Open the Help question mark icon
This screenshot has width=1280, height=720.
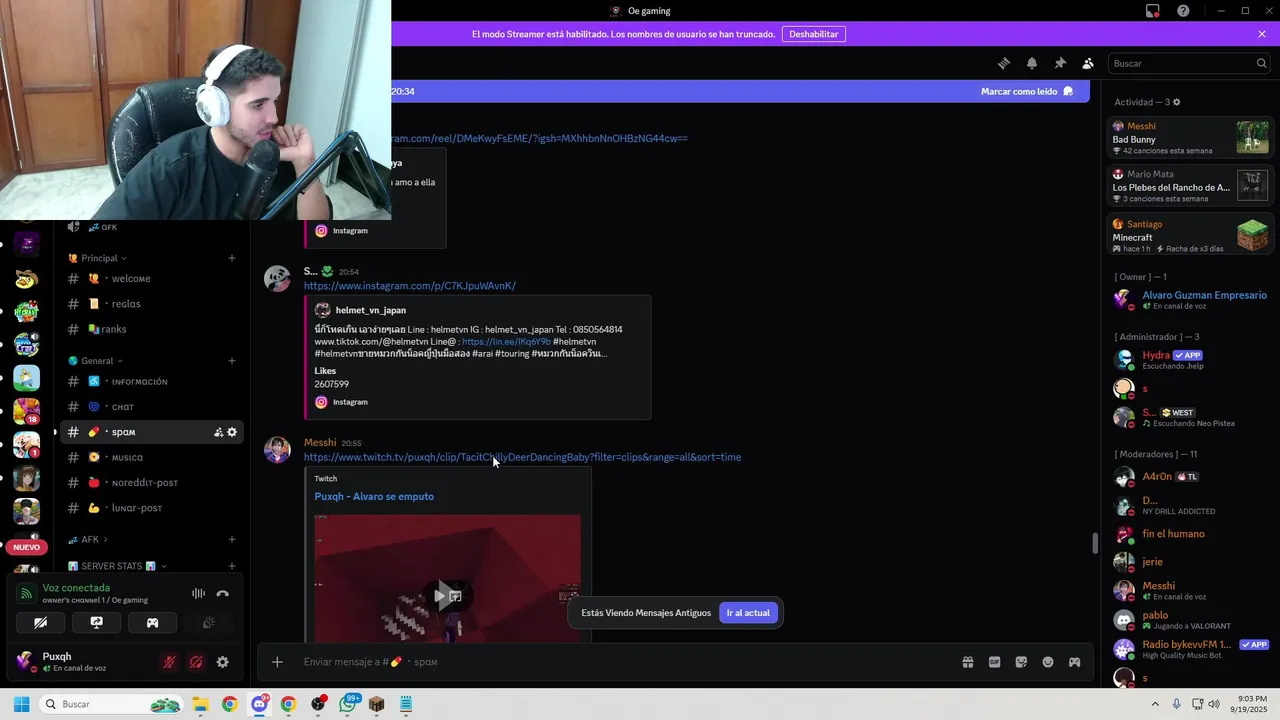click(1183, 11)
